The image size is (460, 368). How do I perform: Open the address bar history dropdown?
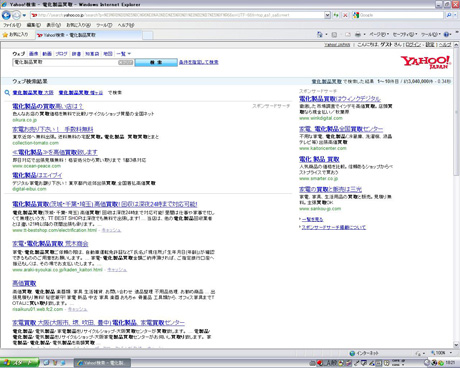click(x=327, y=15)
